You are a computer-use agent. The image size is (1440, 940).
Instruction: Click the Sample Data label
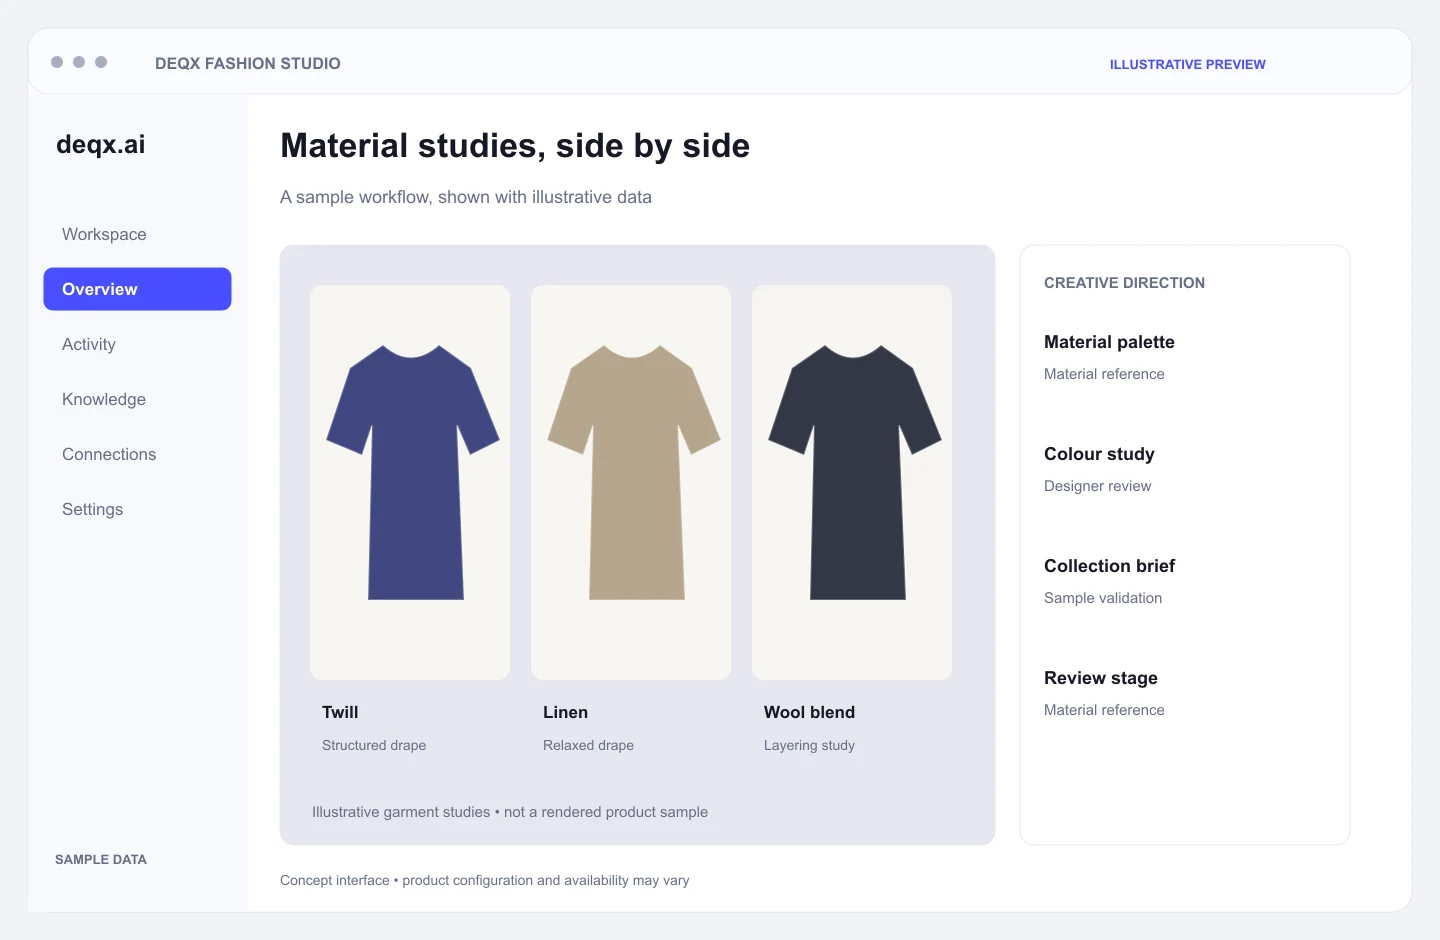[x=101, y=859]
